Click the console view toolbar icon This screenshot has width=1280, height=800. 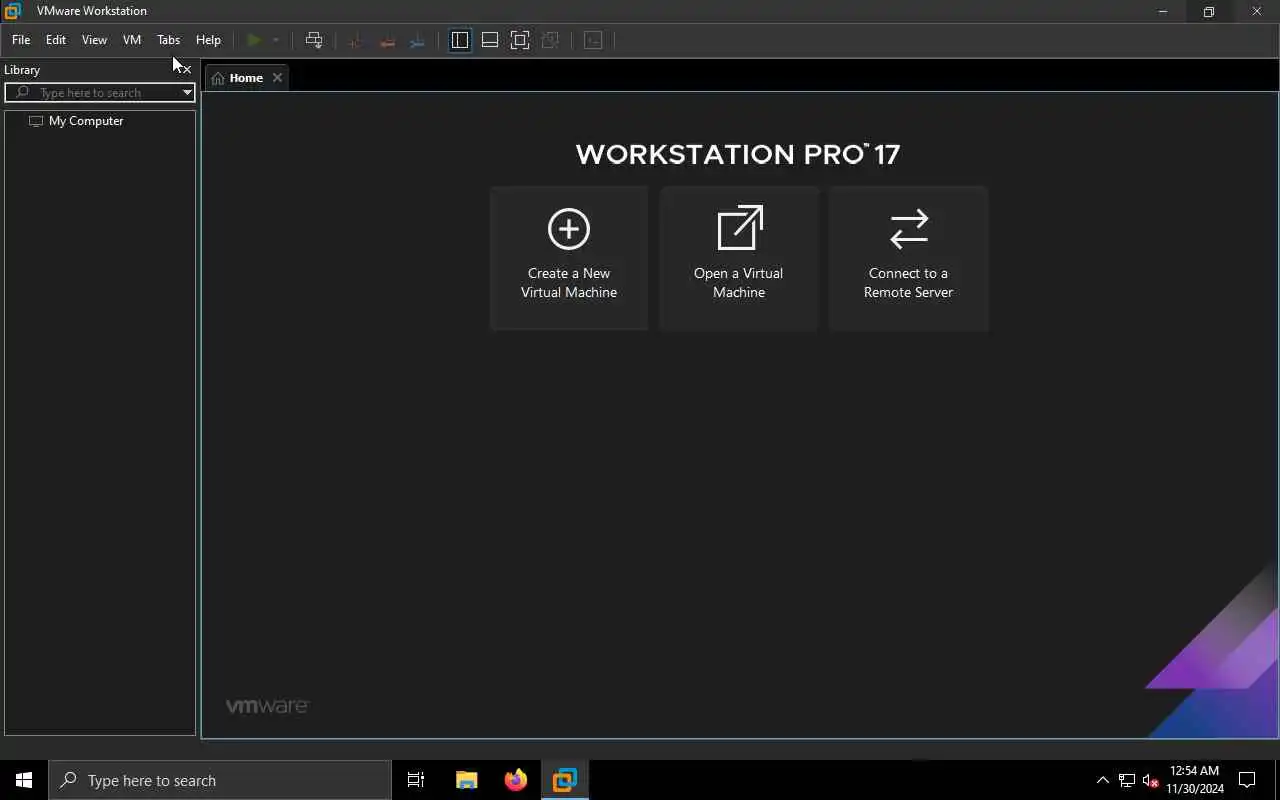click(x=593, y=40)
